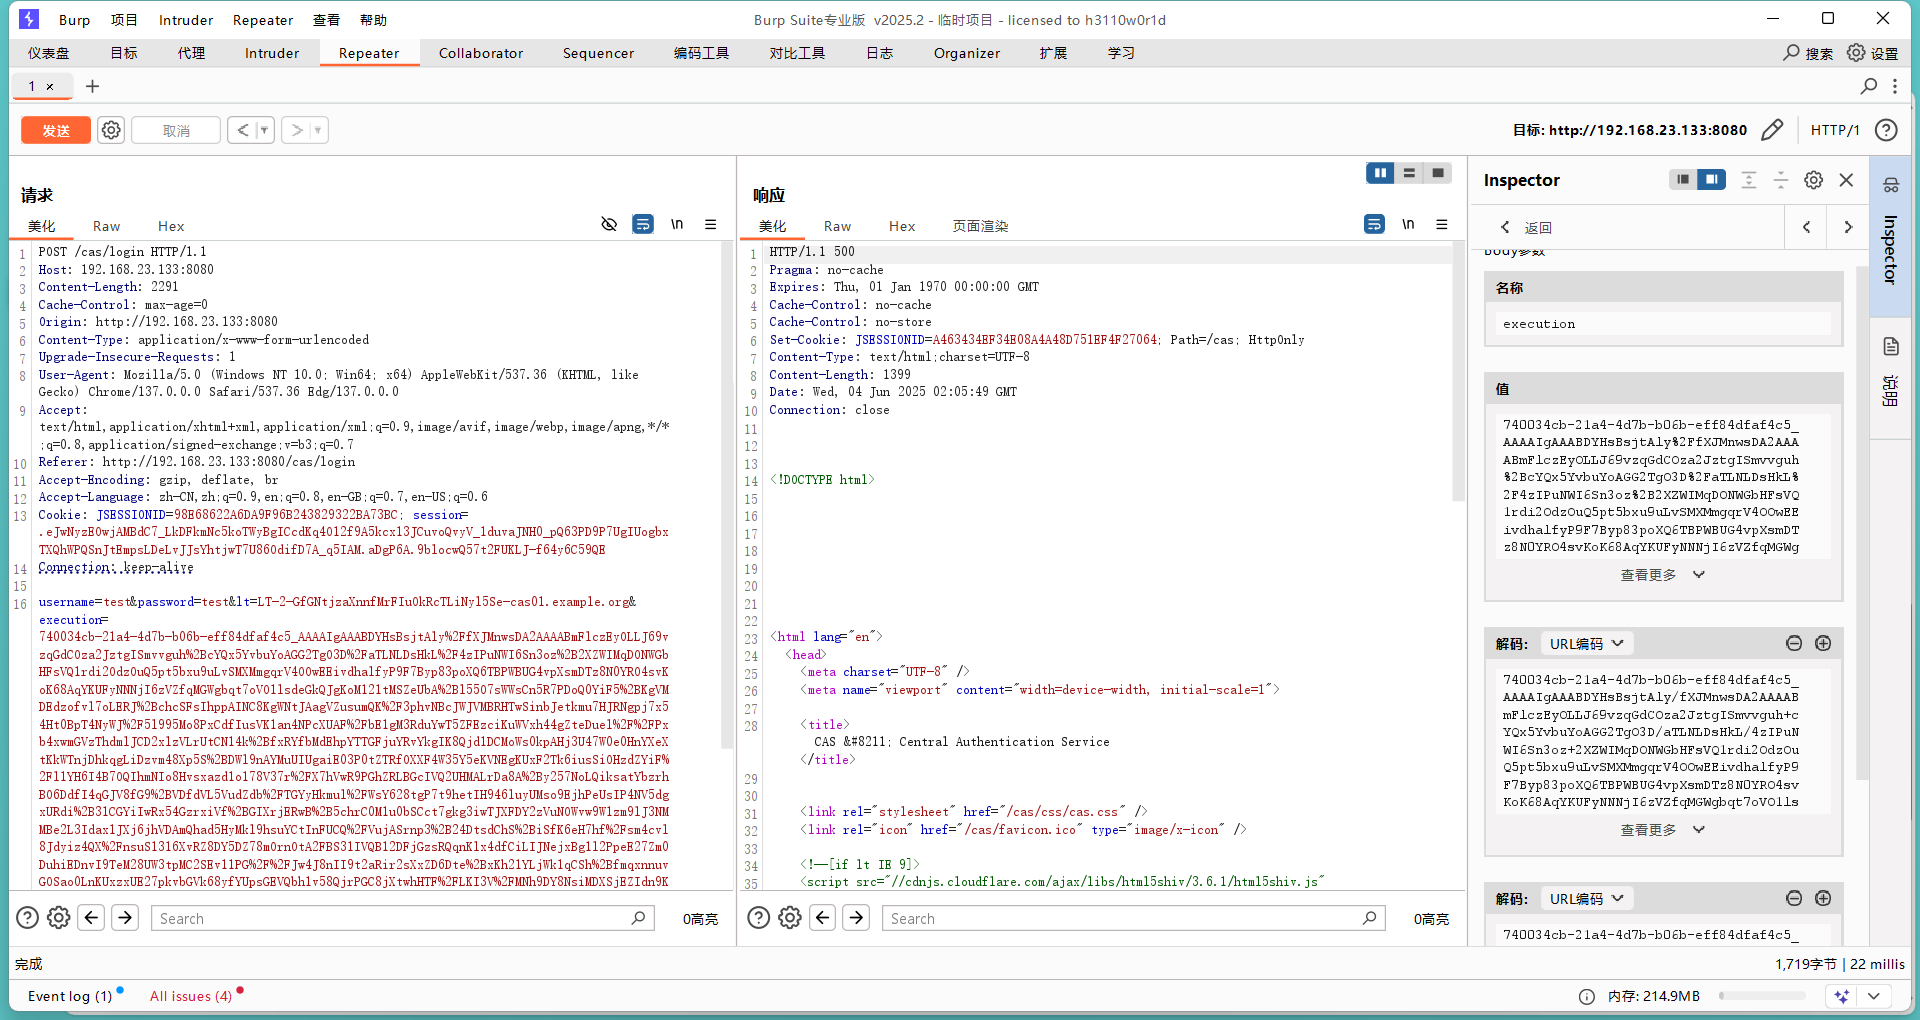1920x1020 pixels.
Task: Add decoding step plus icon in first 解码
Action: pyautogui.click(x=1823, y=644)
